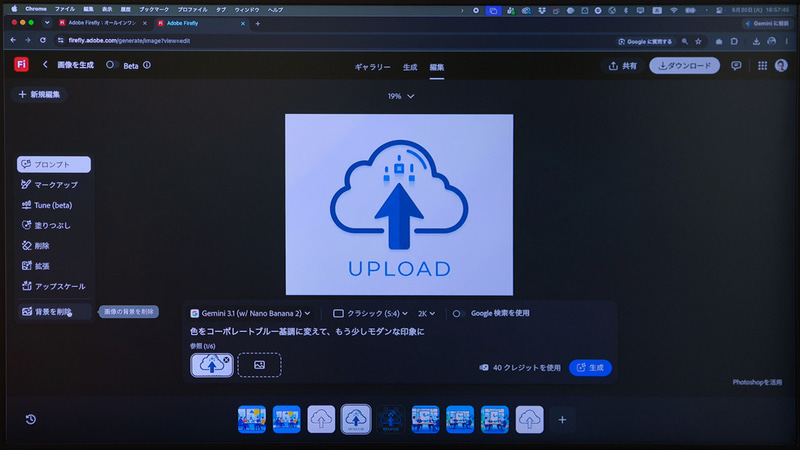Open the Chrome tab search dropdown arrow
The image size is (800, 450).
click(47, 23)
